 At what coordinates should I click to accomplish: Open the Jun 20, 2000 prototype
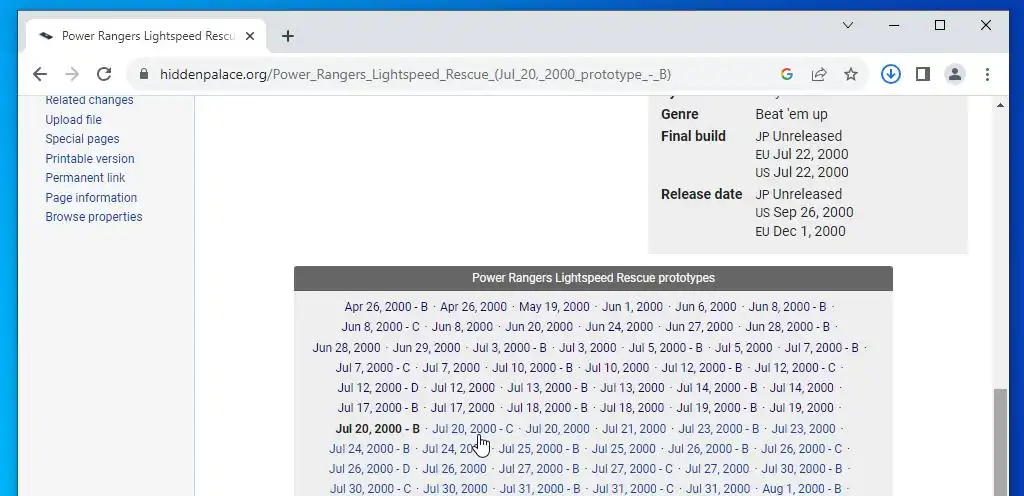539,327
